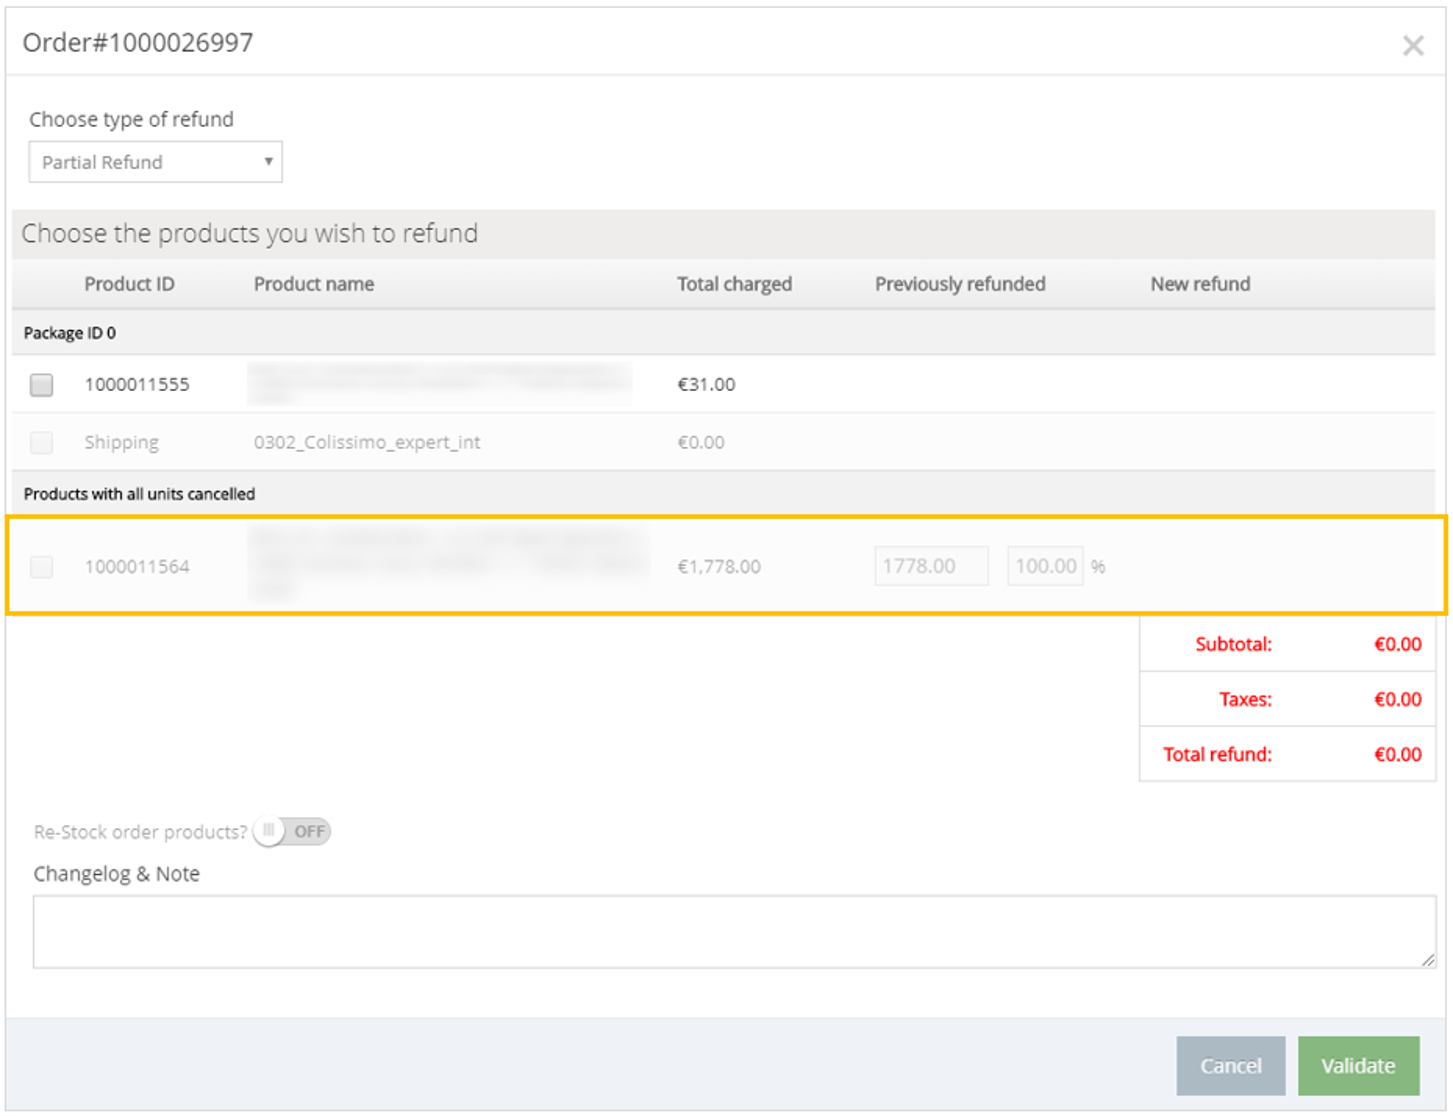Focus the Changelog & Note text area
Viewport: 1453px width, 1116px height.
(733, 931)
